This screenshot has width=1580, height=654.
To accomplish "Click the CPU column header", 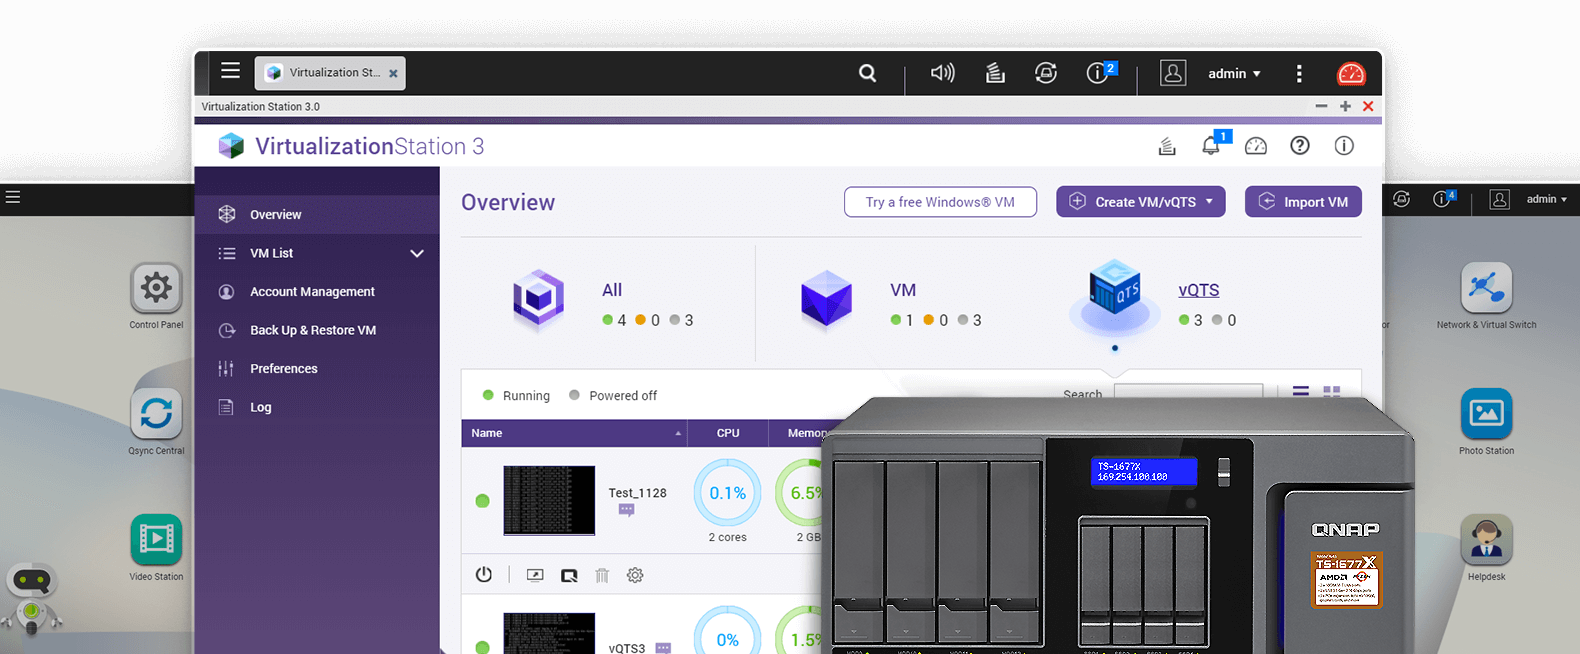I will pyautogui.click(x=728, y=433).
